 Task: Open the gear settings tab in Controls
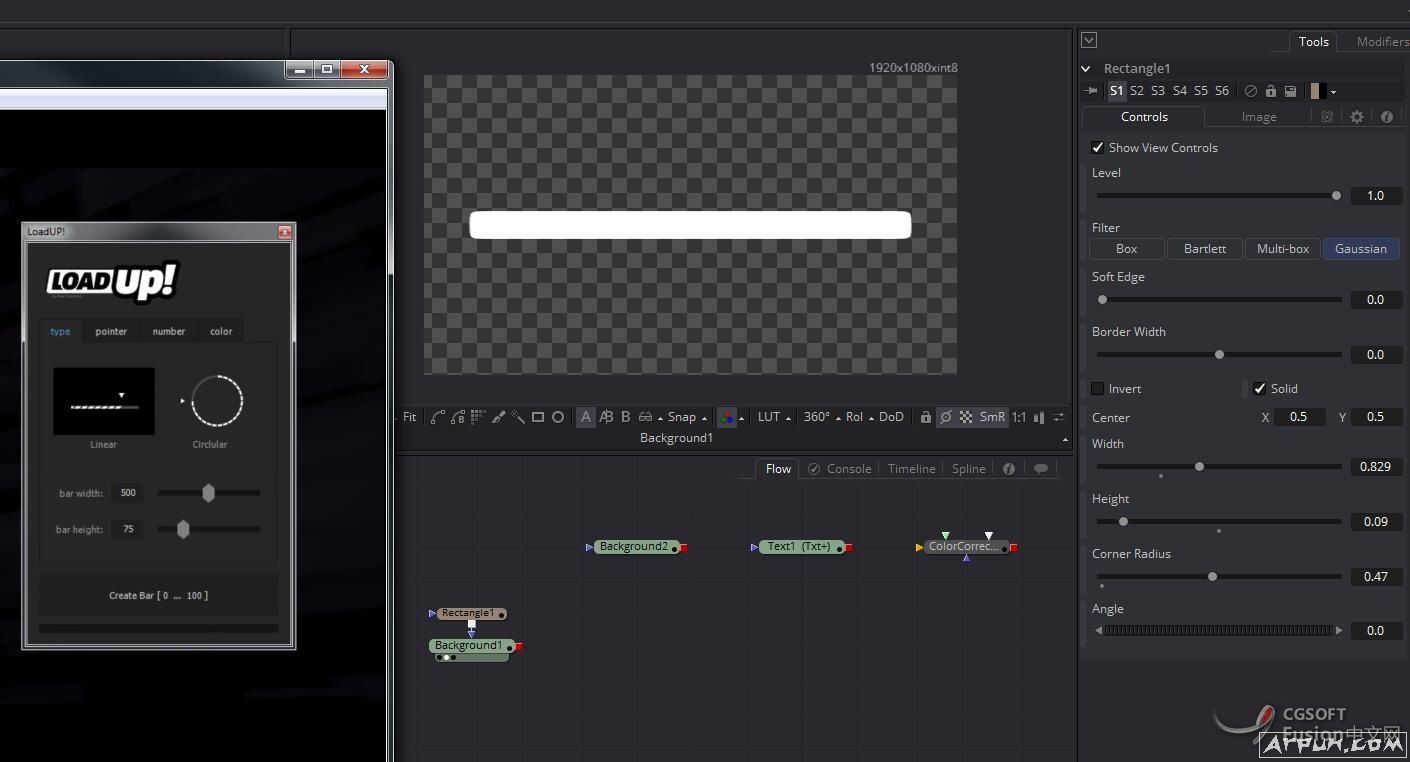click(x=1356, y=117)
